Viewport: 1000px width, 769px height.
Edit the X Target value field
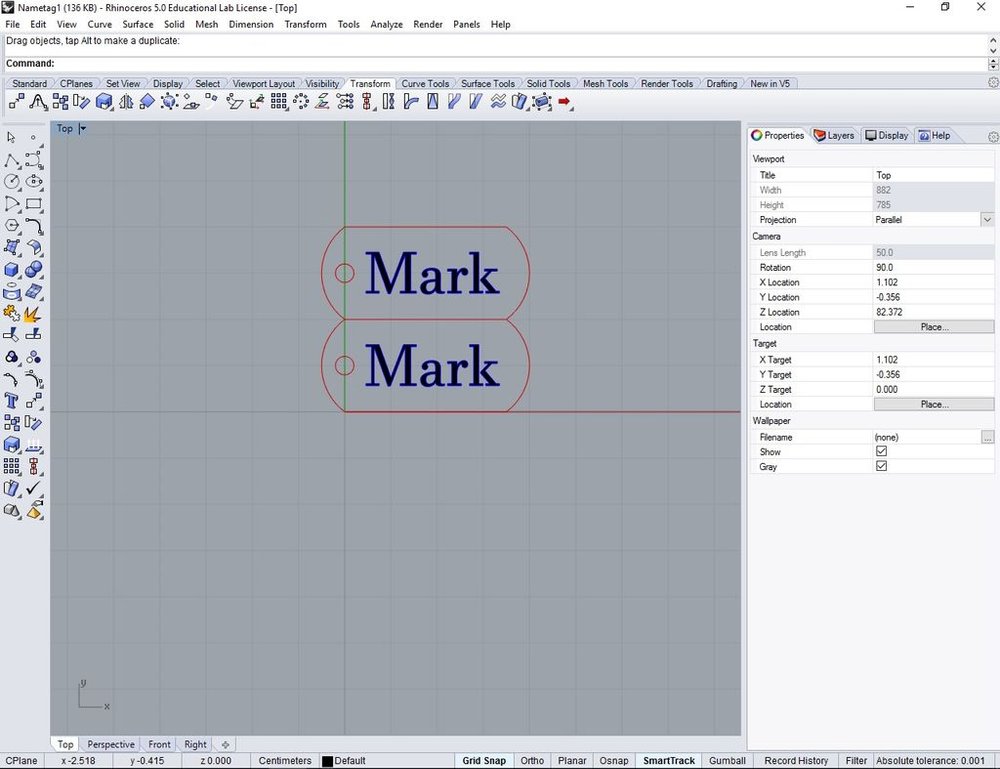pos(934,360)
